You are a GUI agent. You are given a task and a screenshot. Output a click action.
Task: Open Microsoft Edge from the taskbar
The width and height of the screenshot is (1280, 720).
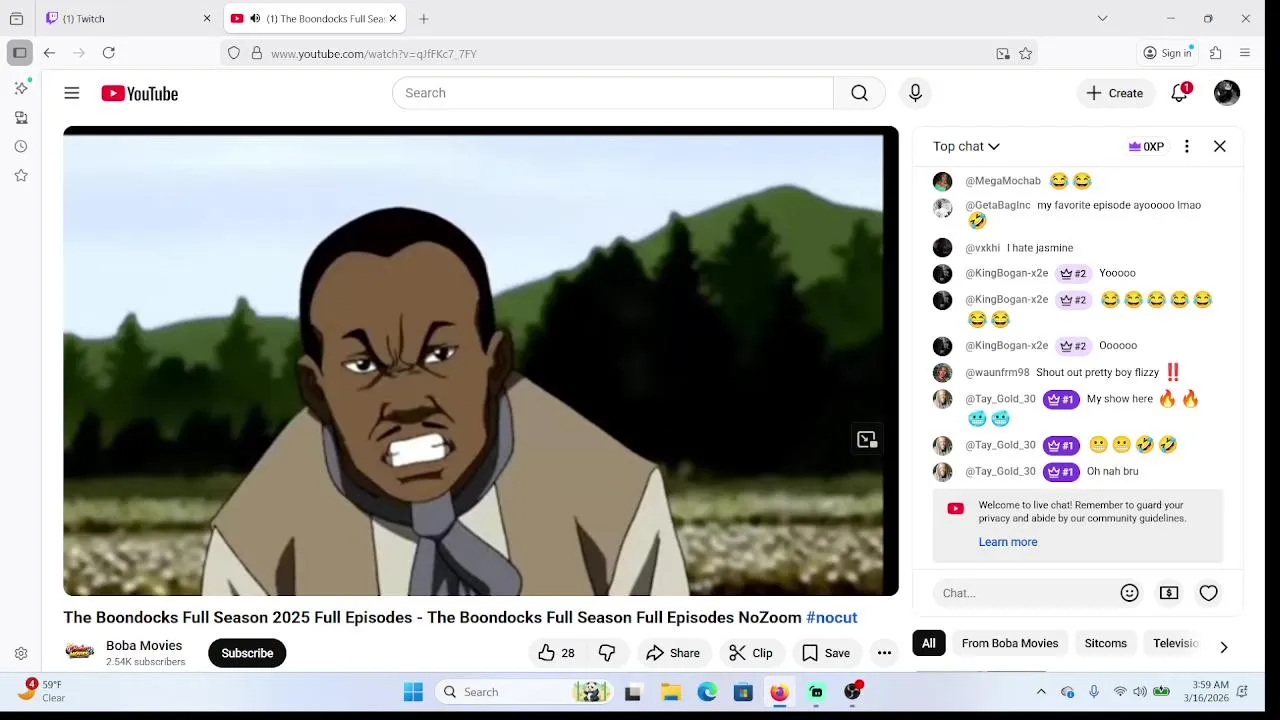pos(707,692)
